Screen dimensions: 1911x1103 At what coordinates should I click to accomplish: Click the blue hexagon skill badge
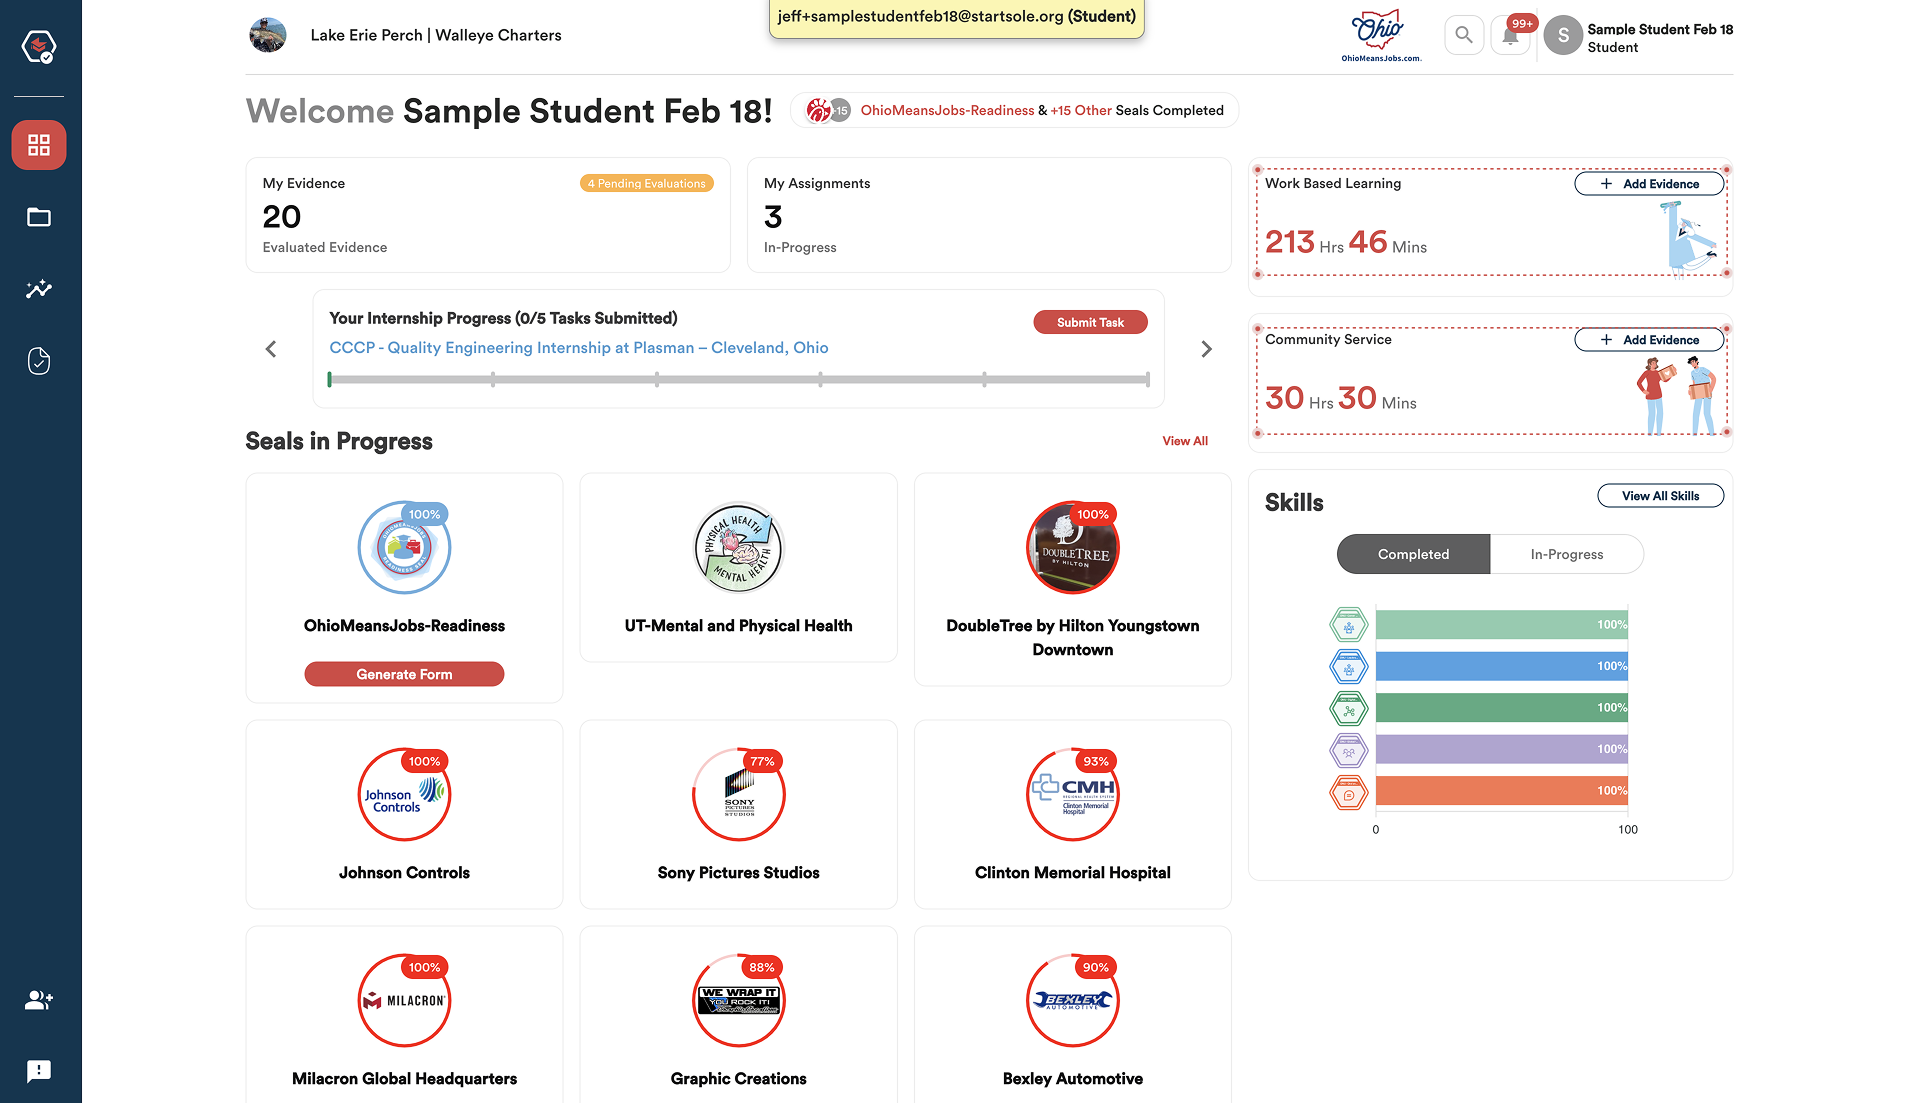pyautogui.click(x=1348, y=667)
